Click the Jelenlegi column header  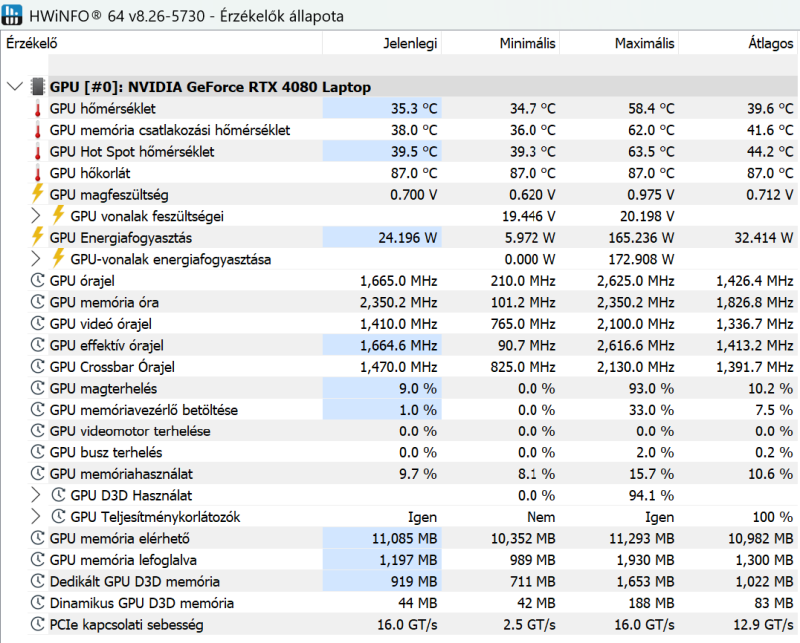click(382, 43)
